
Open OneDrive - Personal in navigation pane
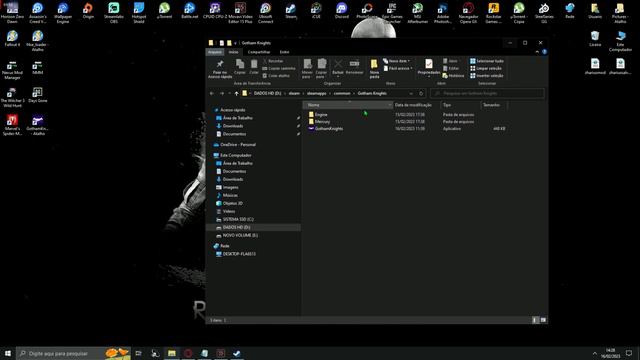tap(238, 145)
